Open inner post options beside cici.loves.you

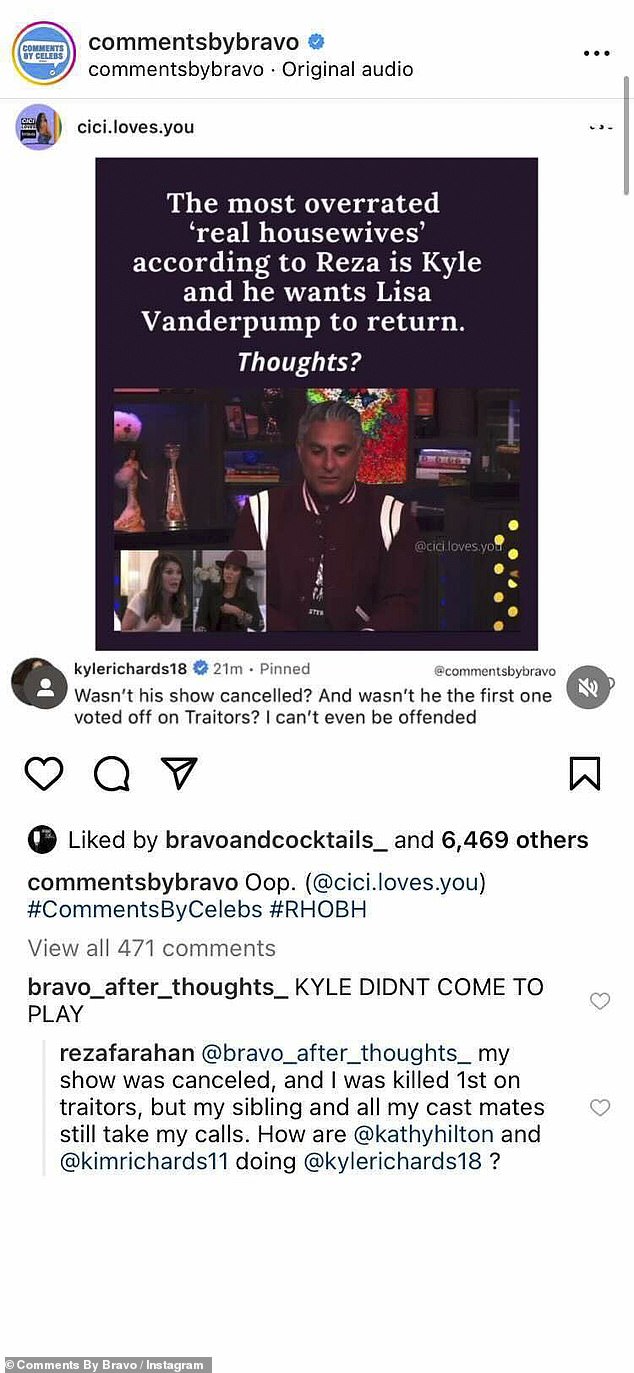coord(599,128)
